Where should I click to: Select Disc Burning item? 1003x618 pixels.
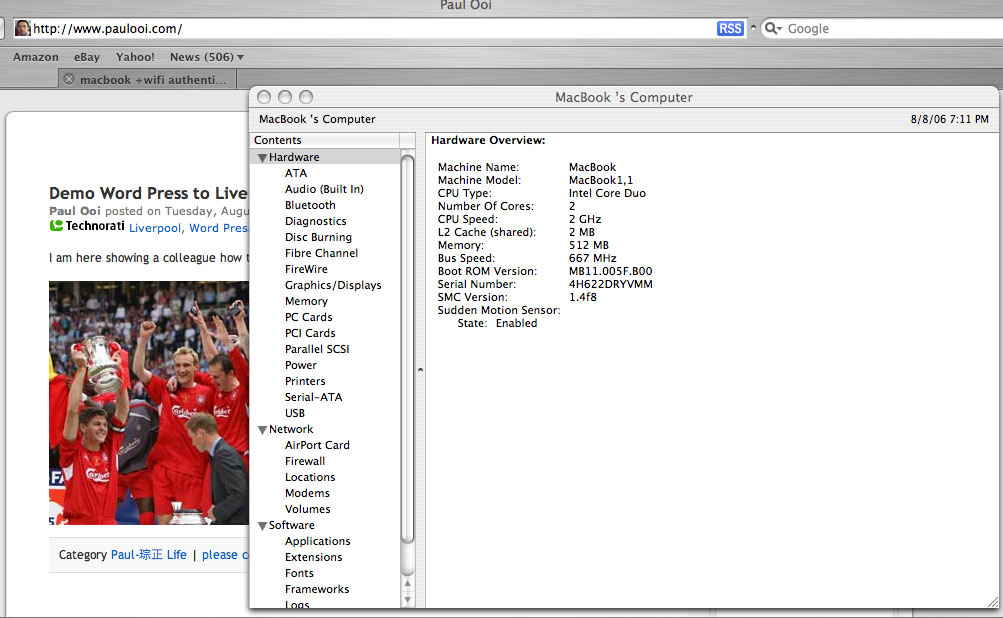tap(319, 237)
